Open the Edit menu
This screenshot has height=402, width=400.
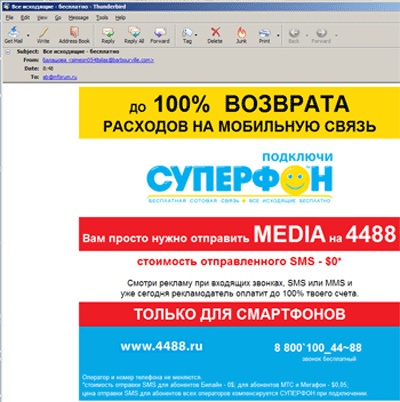coord(25,18)
